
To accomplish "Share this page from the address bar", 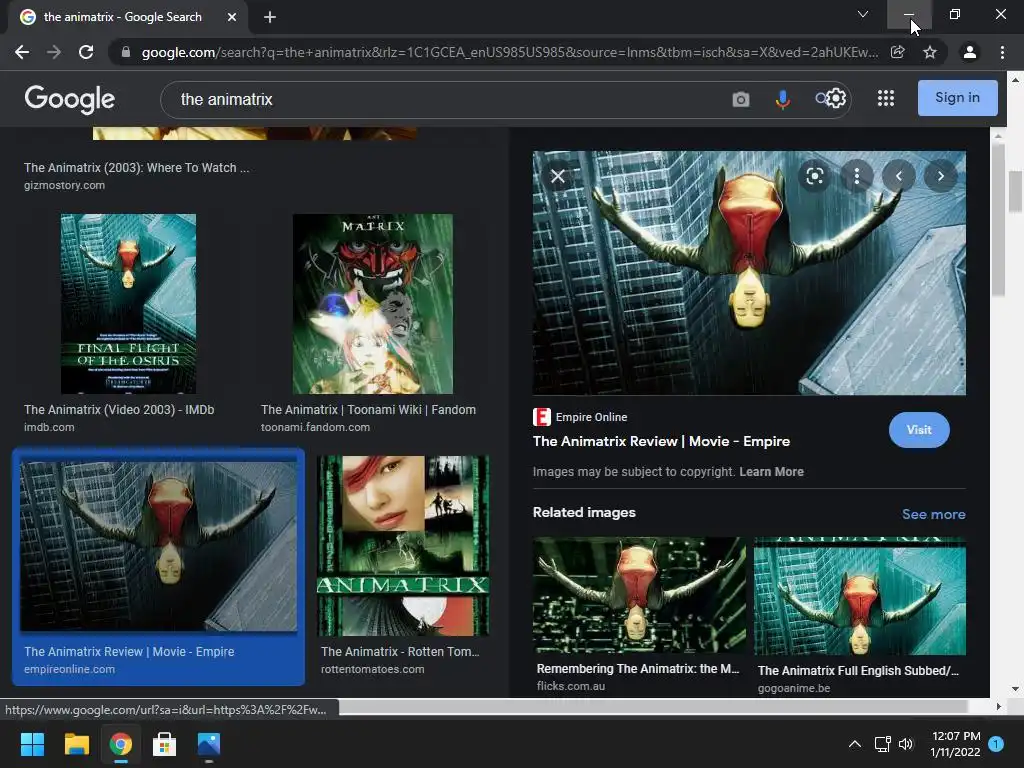I will click(897, 52).
